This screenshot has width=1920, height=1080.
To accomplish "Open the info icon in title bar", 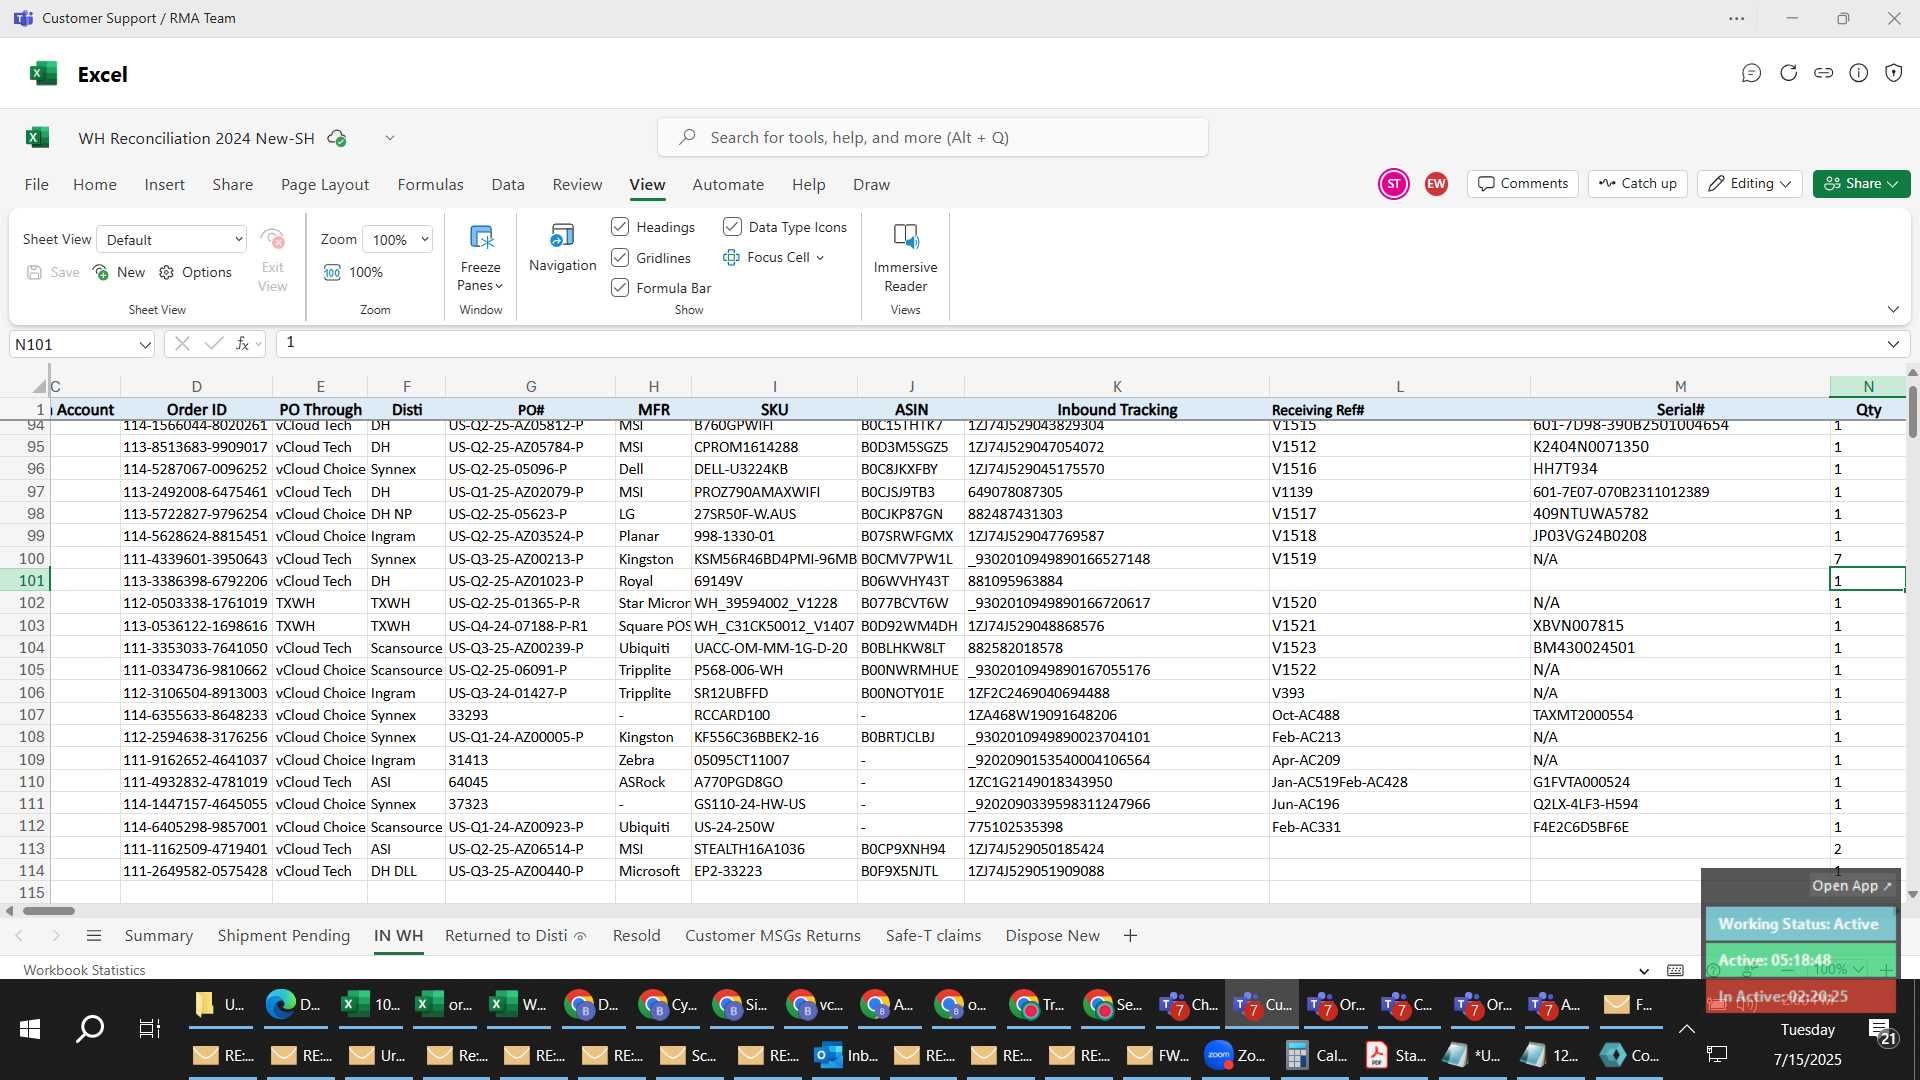I will tap(1859, 73).
